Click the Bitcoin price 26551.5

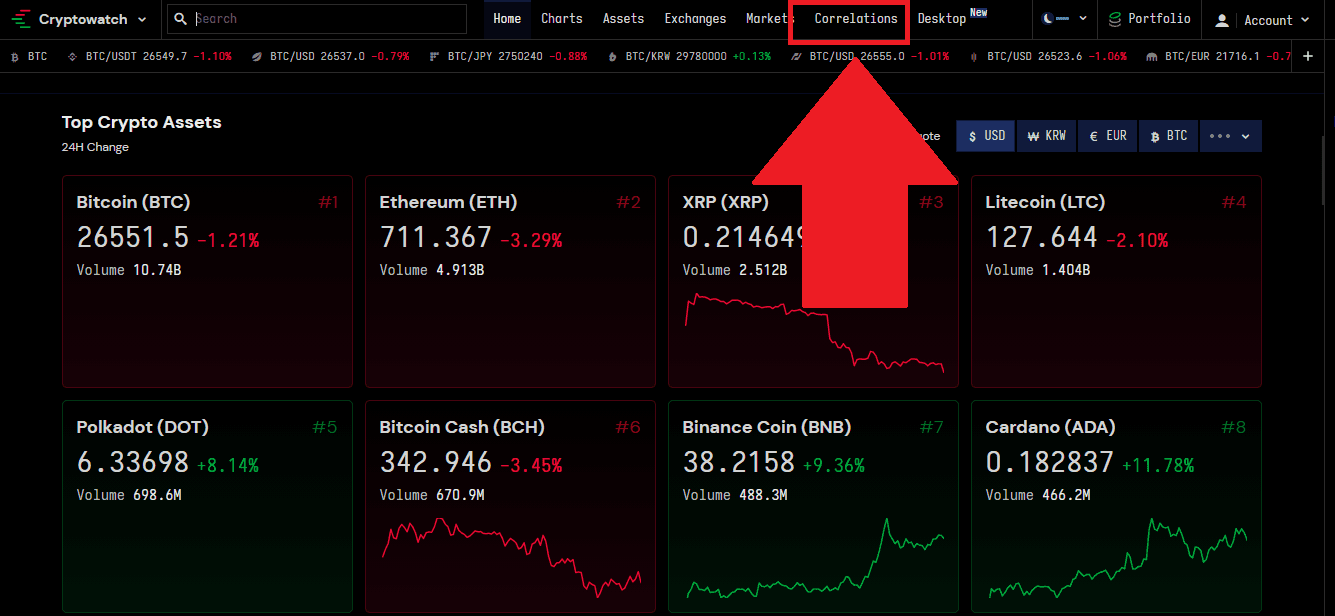(x=133, y=238)
